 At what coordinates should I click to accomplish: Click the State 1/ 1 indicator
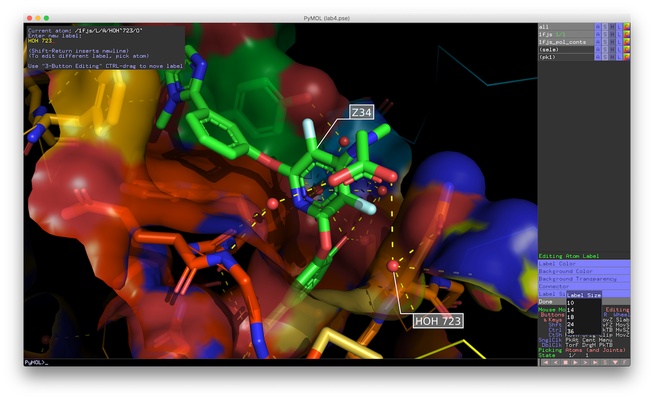coord(563,355)
